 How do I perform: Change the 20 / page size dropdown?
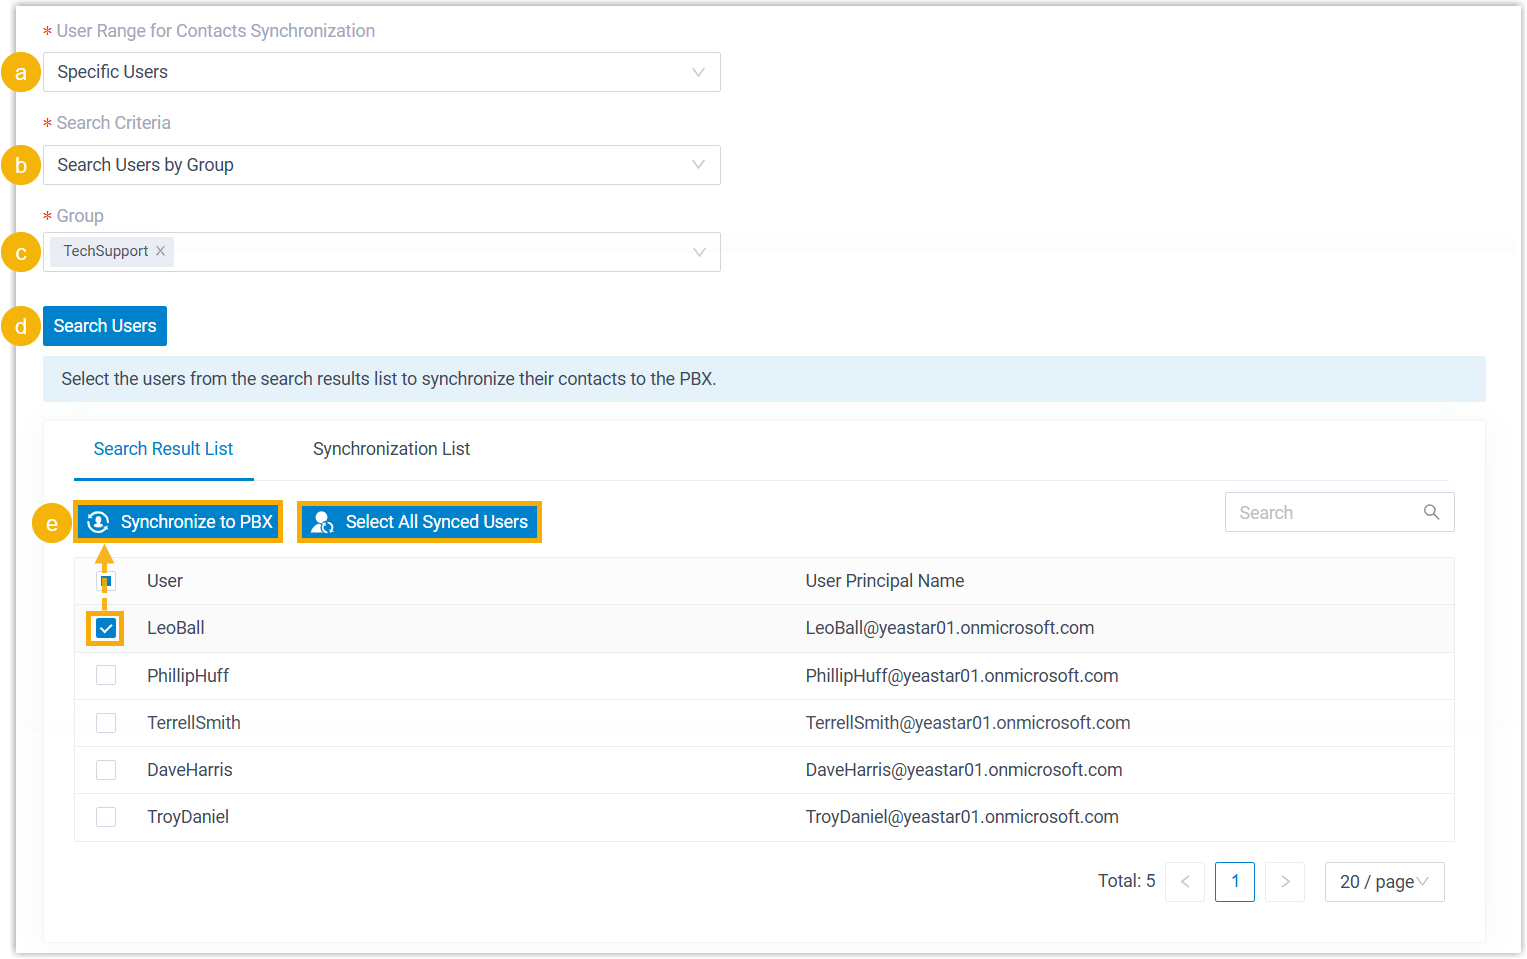coord(1384,882)
